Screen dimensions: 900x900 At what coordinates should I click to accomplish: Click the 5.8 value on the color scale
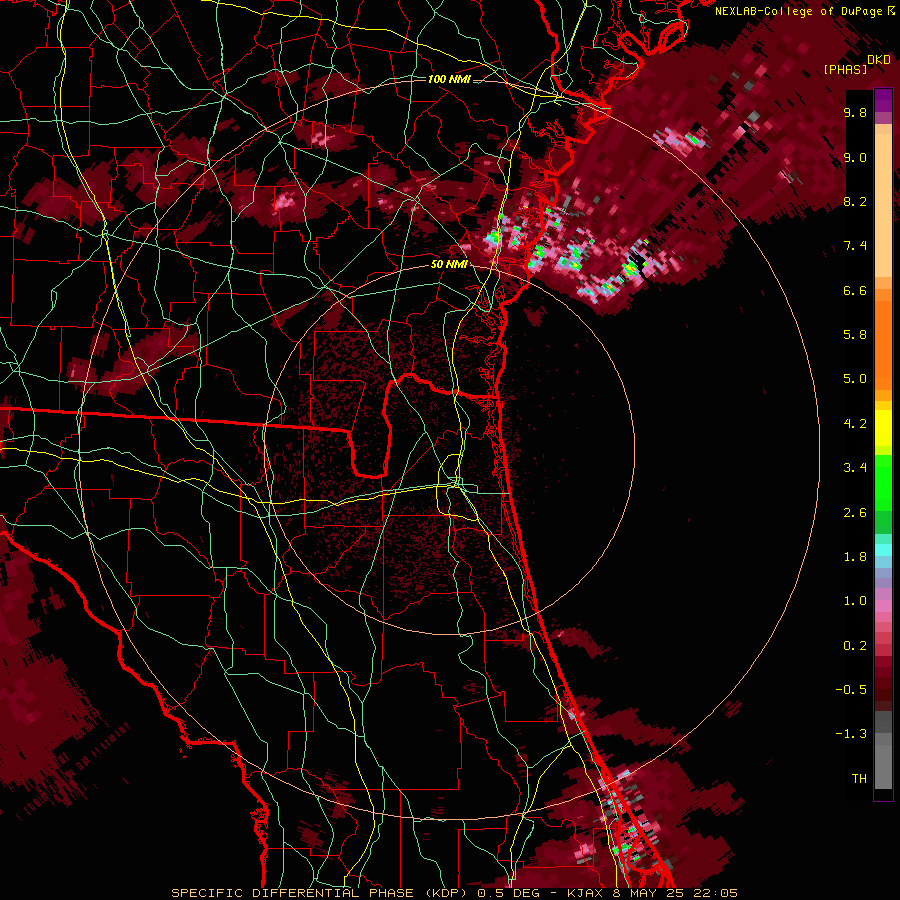[855, 335]
